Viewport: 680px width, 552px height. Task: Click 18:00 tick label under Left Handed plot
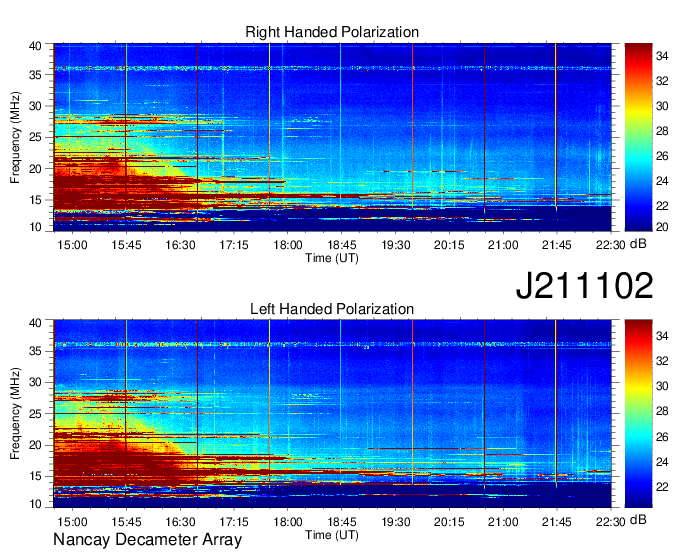click(x=288, y=522)
